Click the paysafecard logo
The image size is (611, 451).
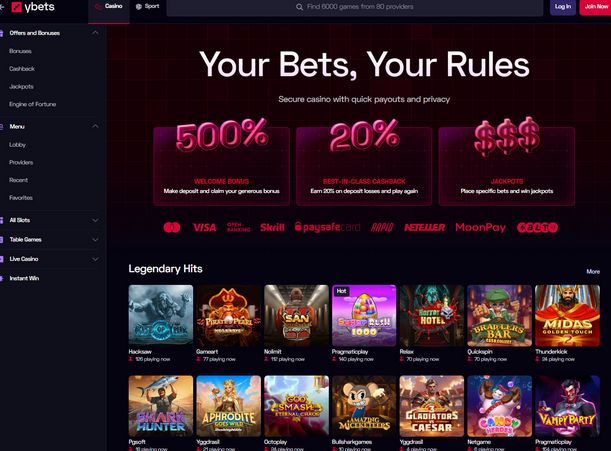pos(327,227)
